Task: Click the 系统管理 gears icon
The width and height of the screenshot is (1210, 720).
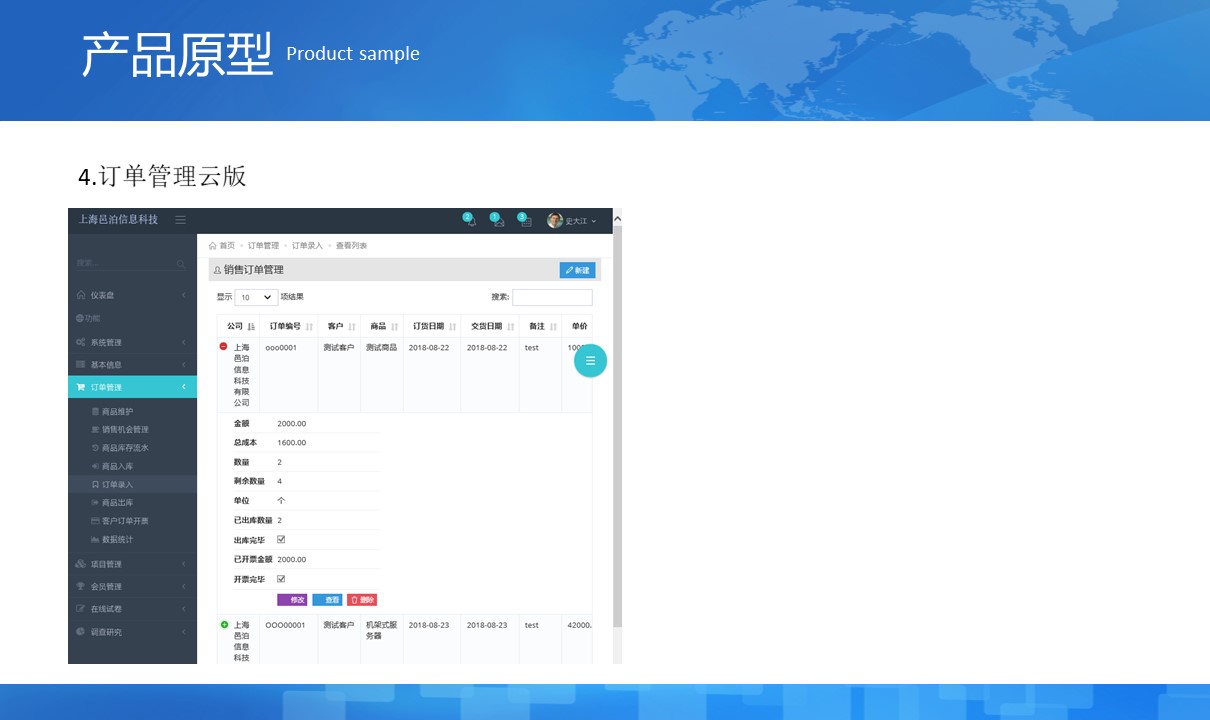Action: 81,342
